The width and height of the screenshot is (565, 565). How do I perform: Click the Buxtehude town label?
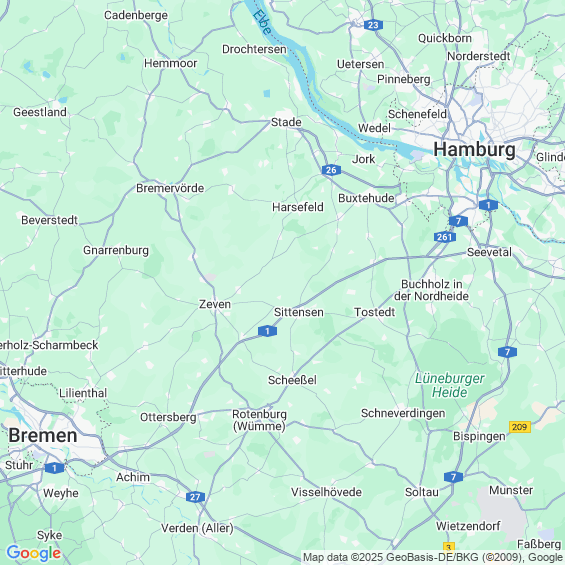tap(366, 198)
